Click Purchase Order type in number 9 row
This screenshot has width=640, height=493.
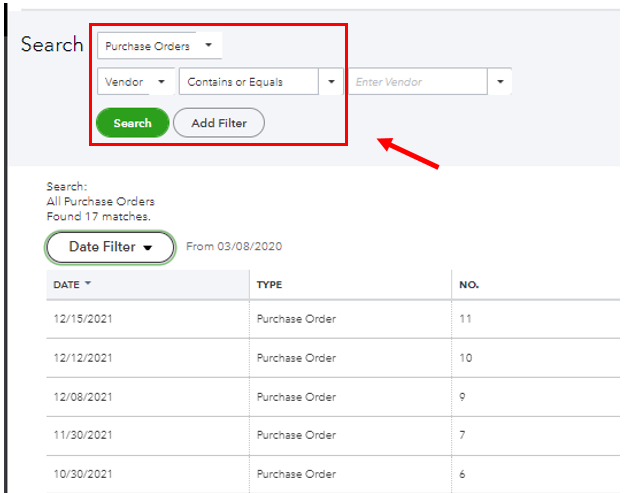click(x=296, y=397)
